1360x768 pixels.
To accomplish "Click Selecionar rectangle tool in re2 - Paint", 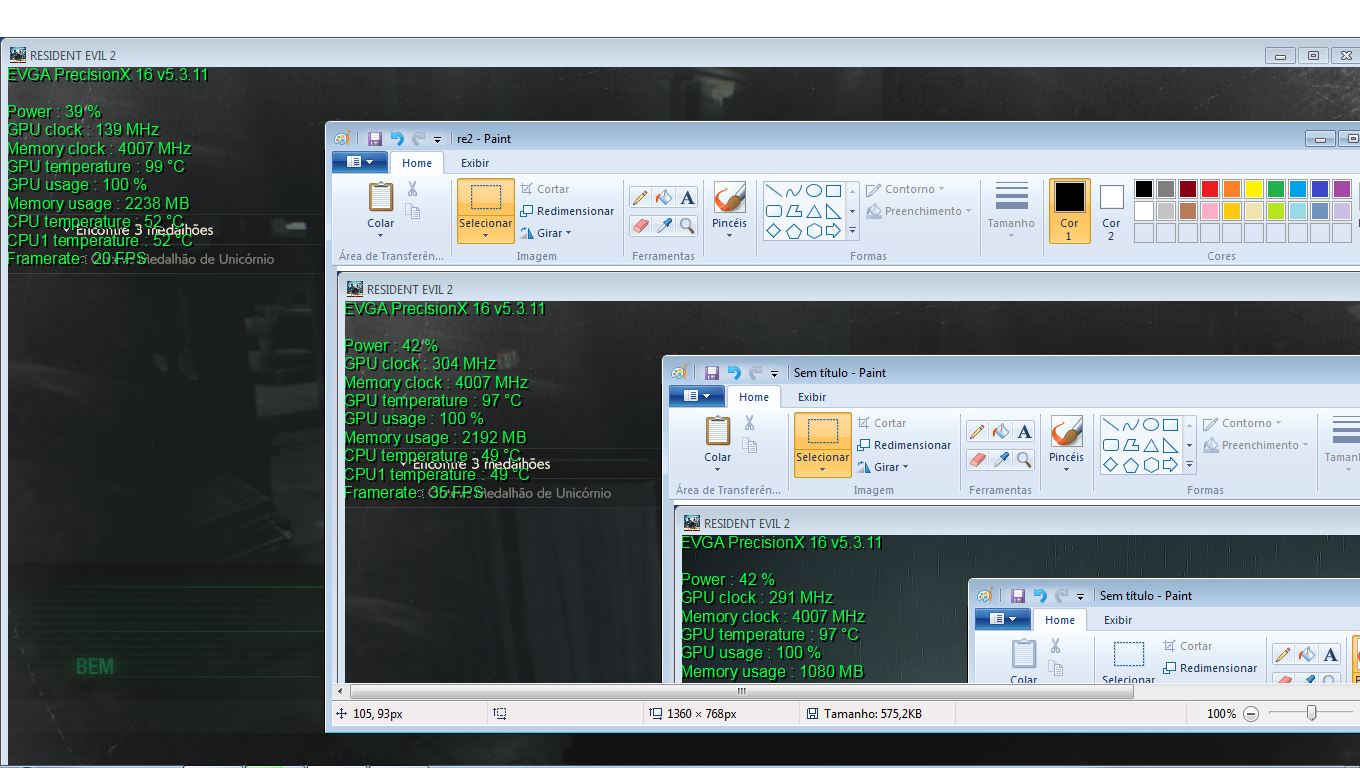I will (485, 197).
